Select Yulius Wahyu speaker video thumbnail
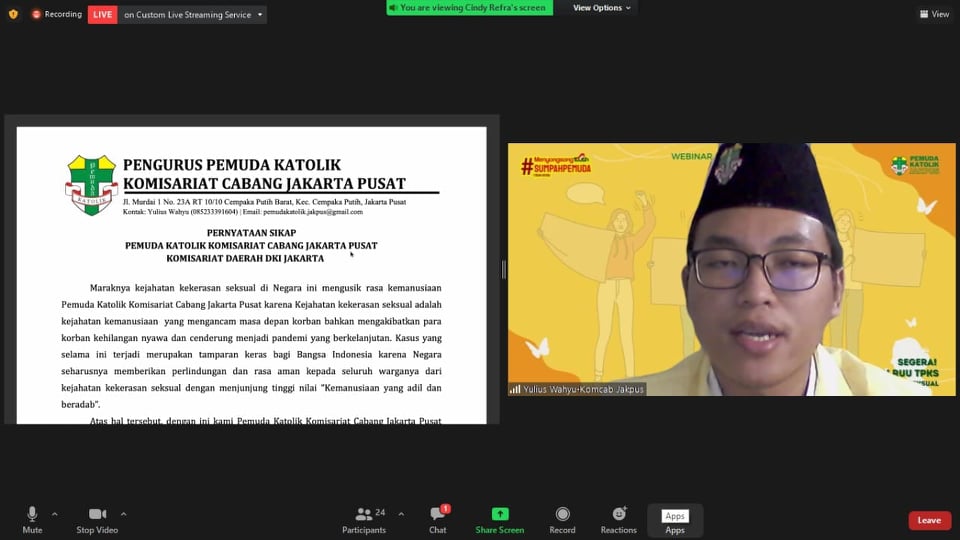Viewport: 960px width, 540px height. 732,269
